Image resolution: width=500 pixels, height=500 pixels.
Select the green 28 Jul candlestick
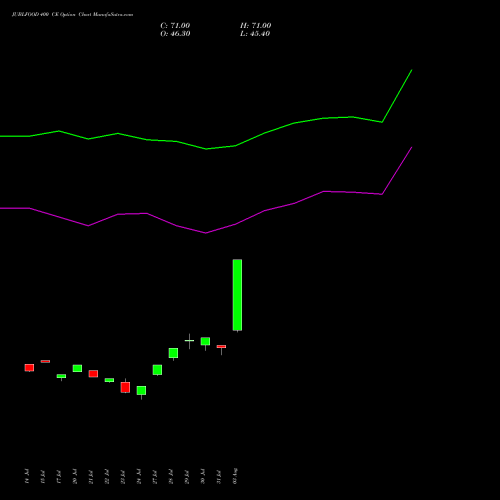[173, 353]
